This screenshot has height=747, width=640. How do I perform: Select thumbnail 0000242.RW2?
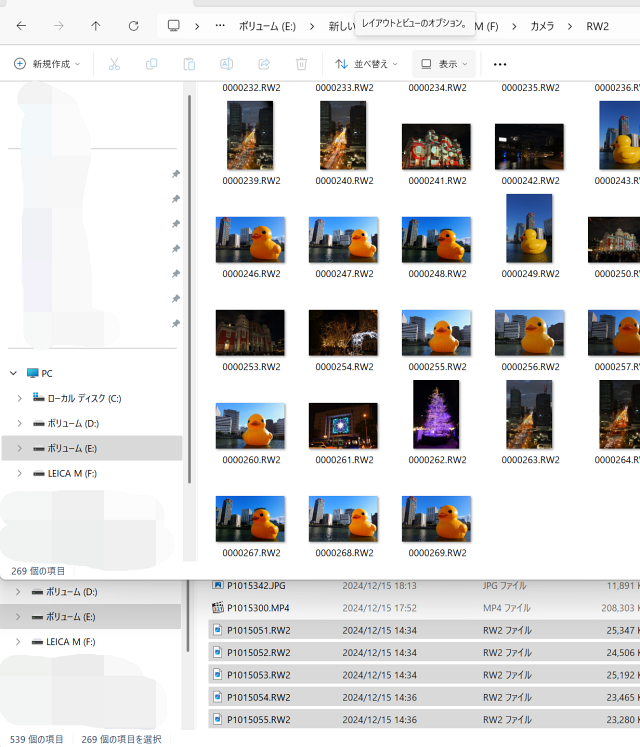pyautogui.click(x=529, y=146)
